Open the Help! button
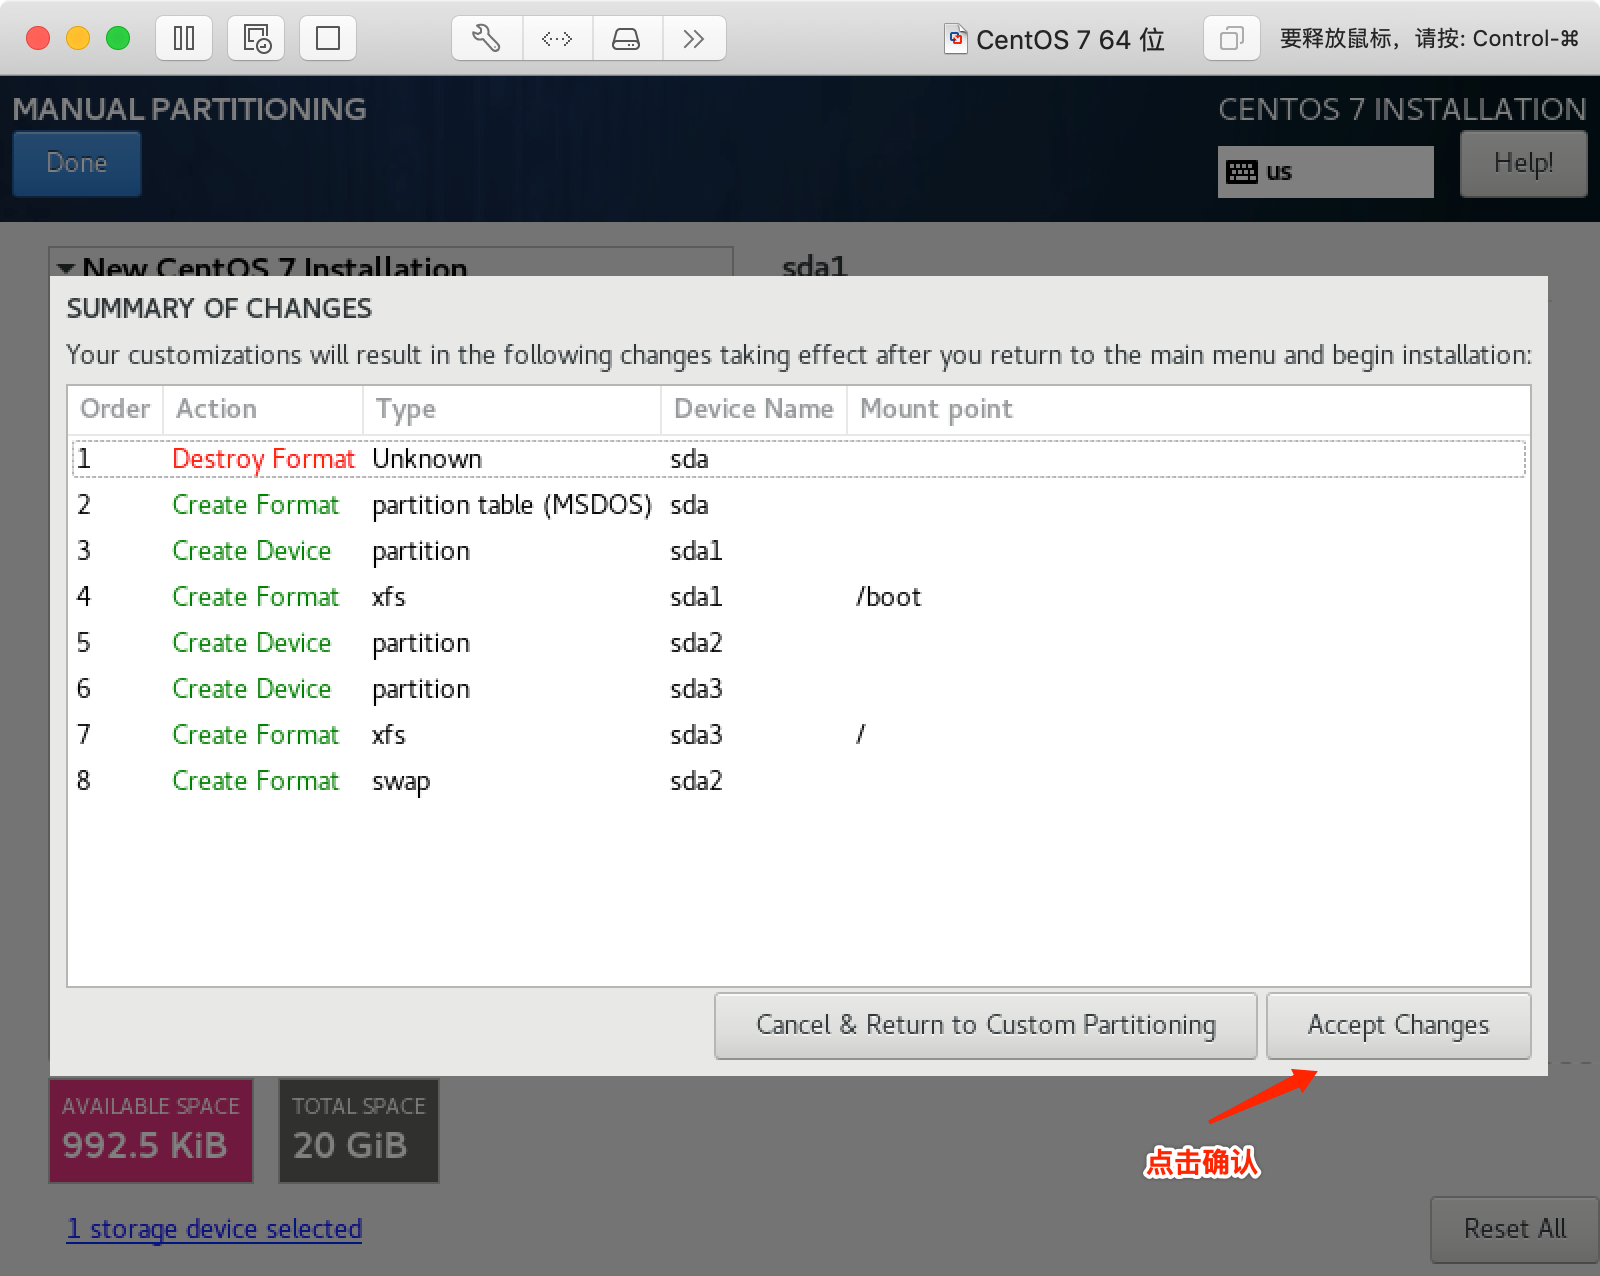The height and width of the screenshot is (1276, 1600). click(x=1523, y=163)
